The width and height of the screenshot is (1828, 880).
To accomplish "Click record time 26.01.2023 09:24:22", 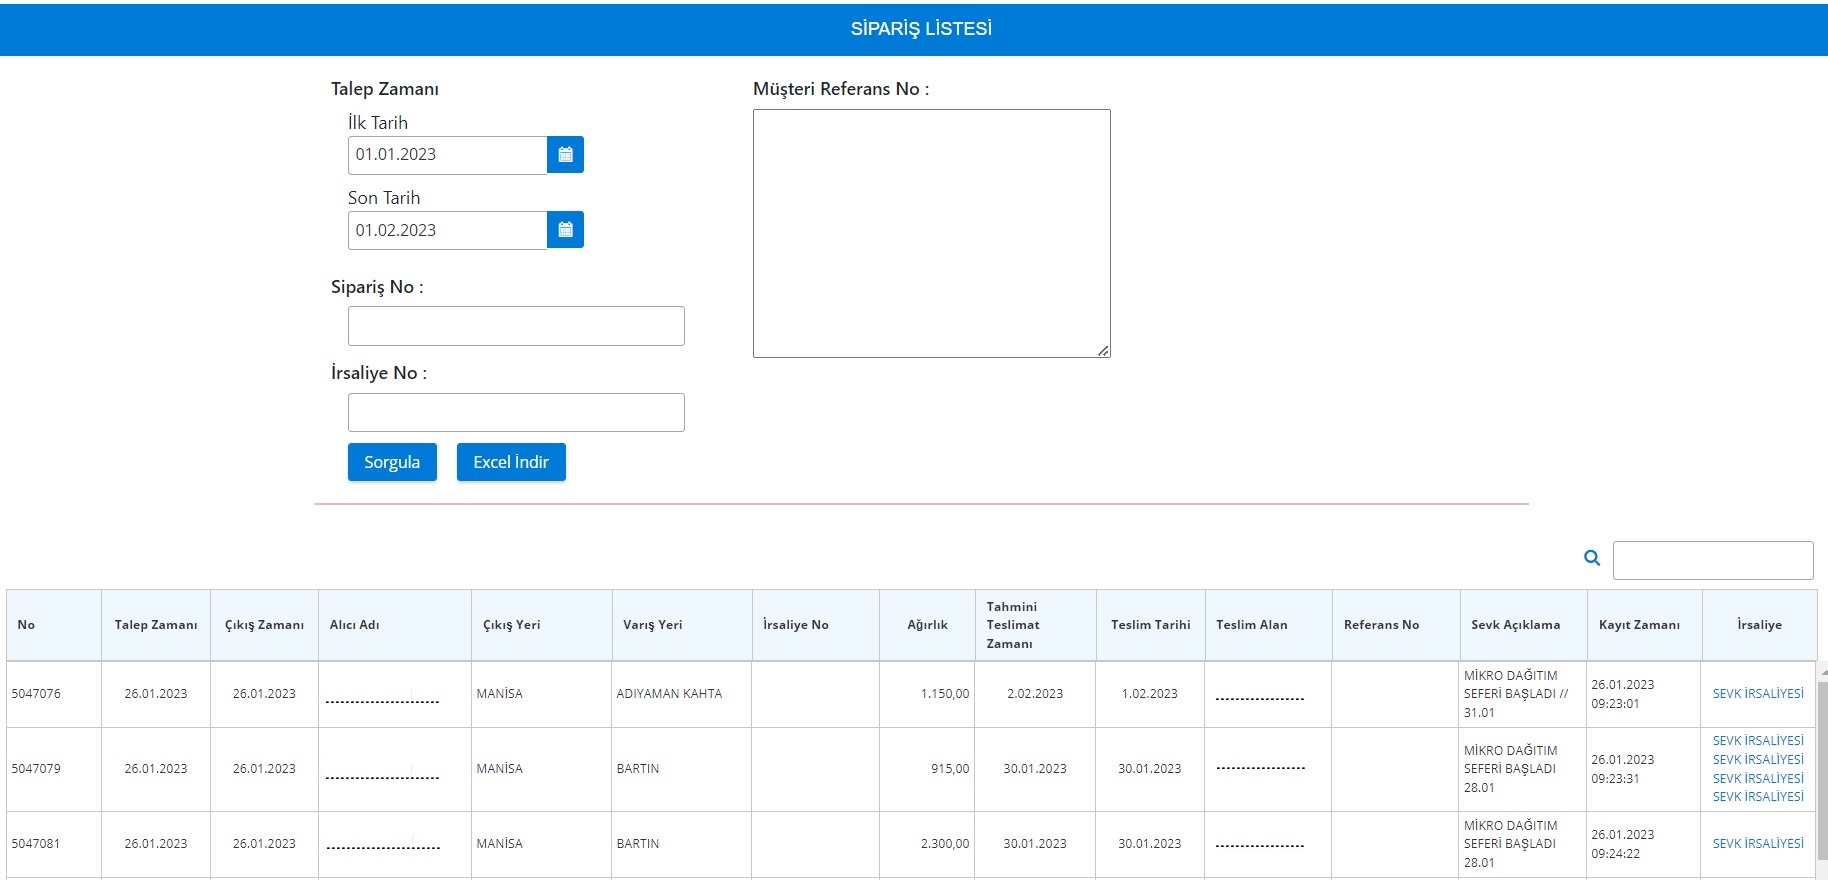I will (1623, 844).
